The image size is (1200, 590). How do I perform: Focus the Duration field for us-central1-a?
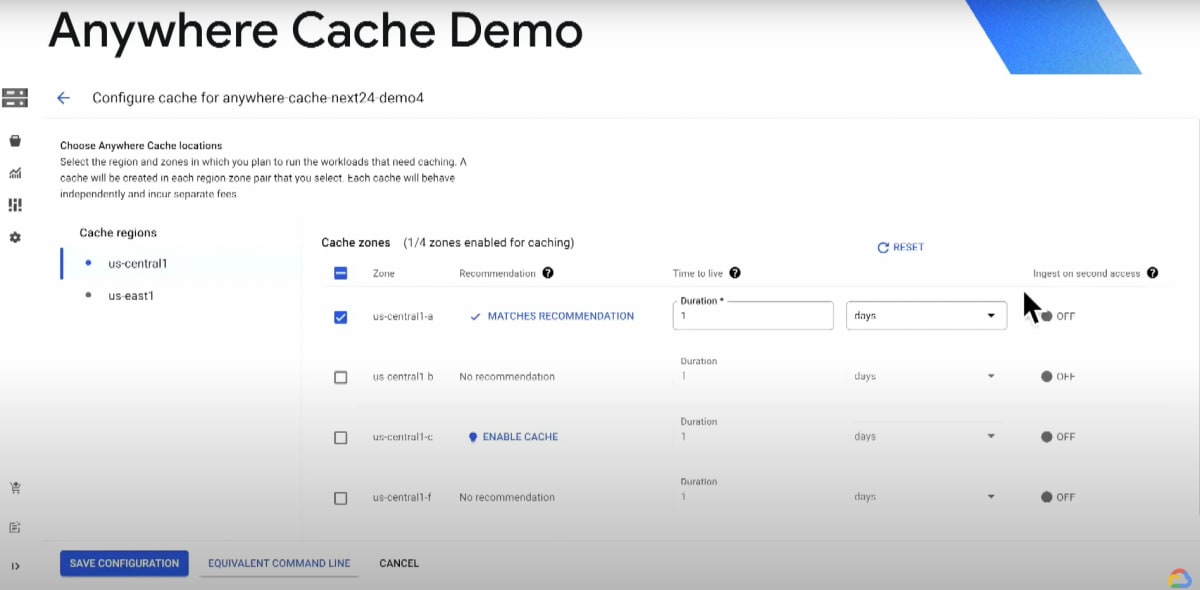click(753, 316)
